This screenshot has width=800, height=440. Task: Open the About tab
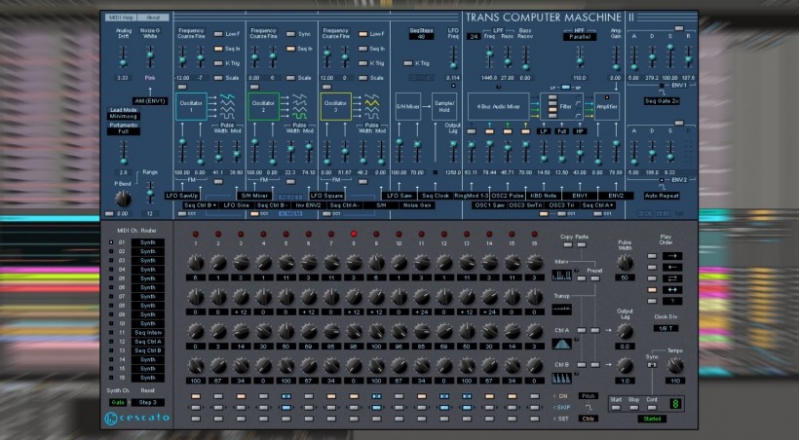pos(153,17)
